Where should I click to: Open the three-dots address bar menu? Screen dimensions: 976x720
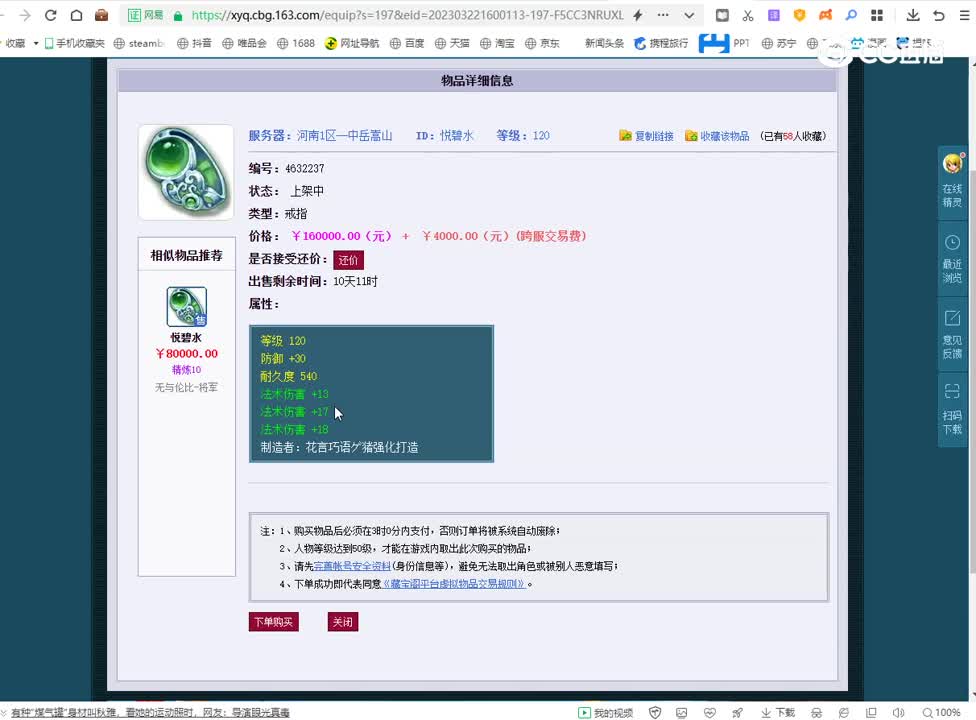point(663,15)
